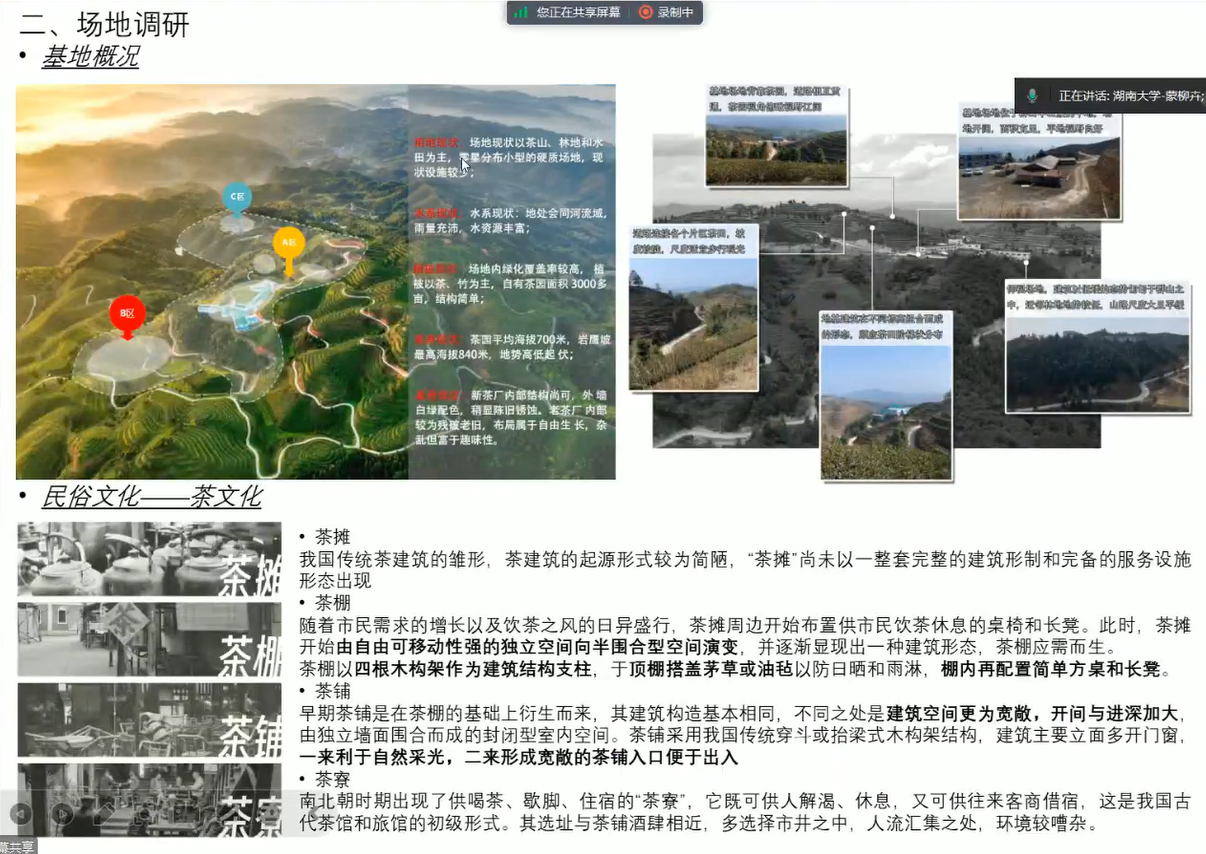Click the green network signal icon

(x=522, y=12)
